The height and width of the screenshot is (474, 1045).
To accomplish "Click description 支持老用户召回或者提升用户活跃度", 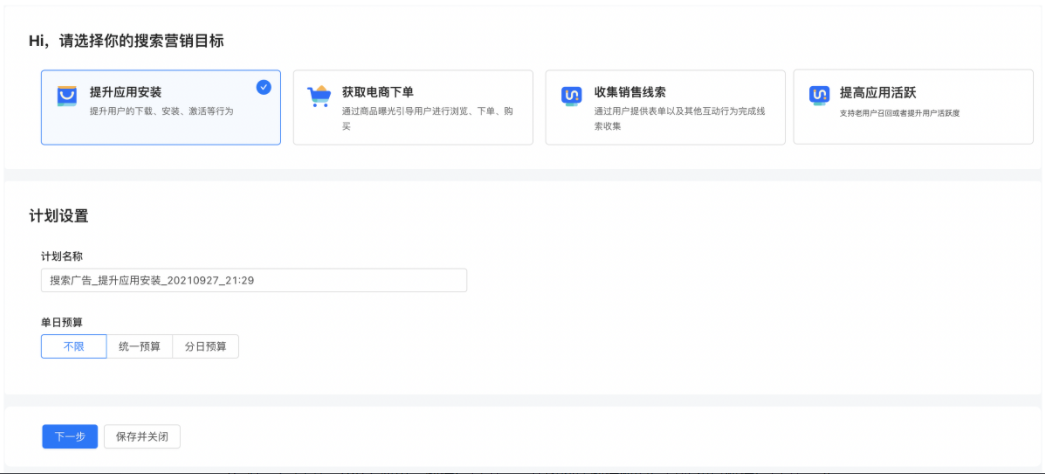I will (x=900, y=113).
